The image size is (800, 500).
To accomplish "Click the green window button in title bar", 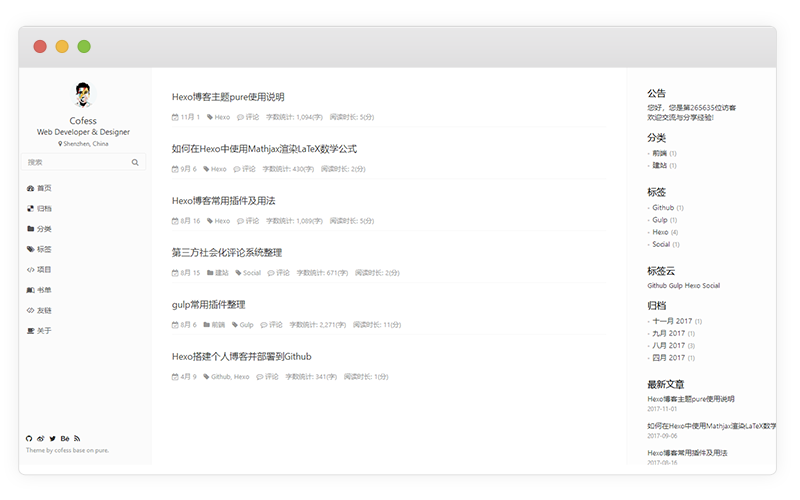I will tap(84, 46).
